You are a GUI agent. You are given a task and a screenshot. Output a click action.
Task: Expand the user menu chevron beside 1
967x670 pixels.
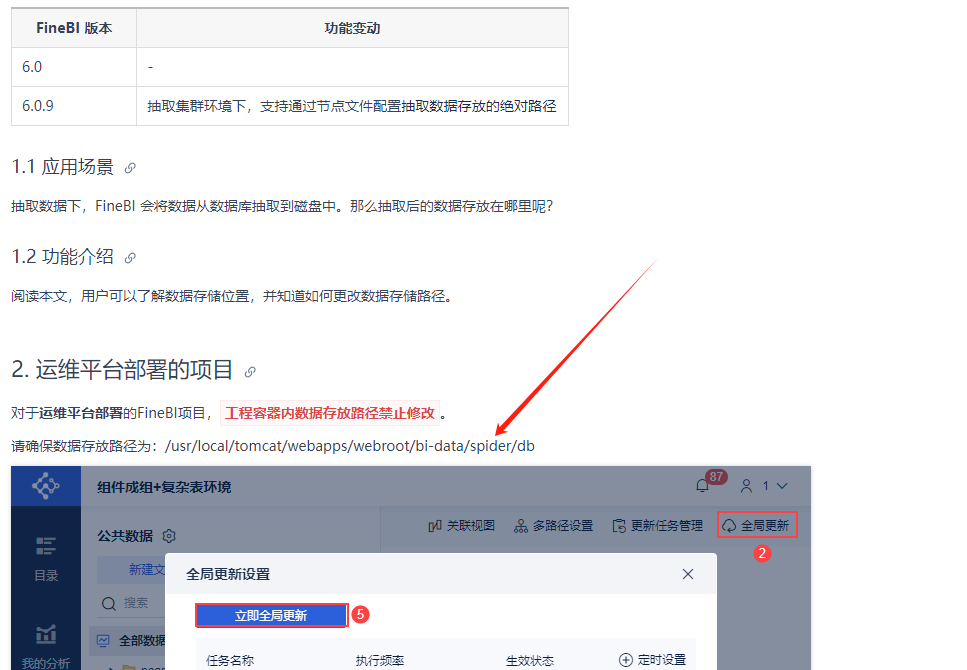point(782,486)
